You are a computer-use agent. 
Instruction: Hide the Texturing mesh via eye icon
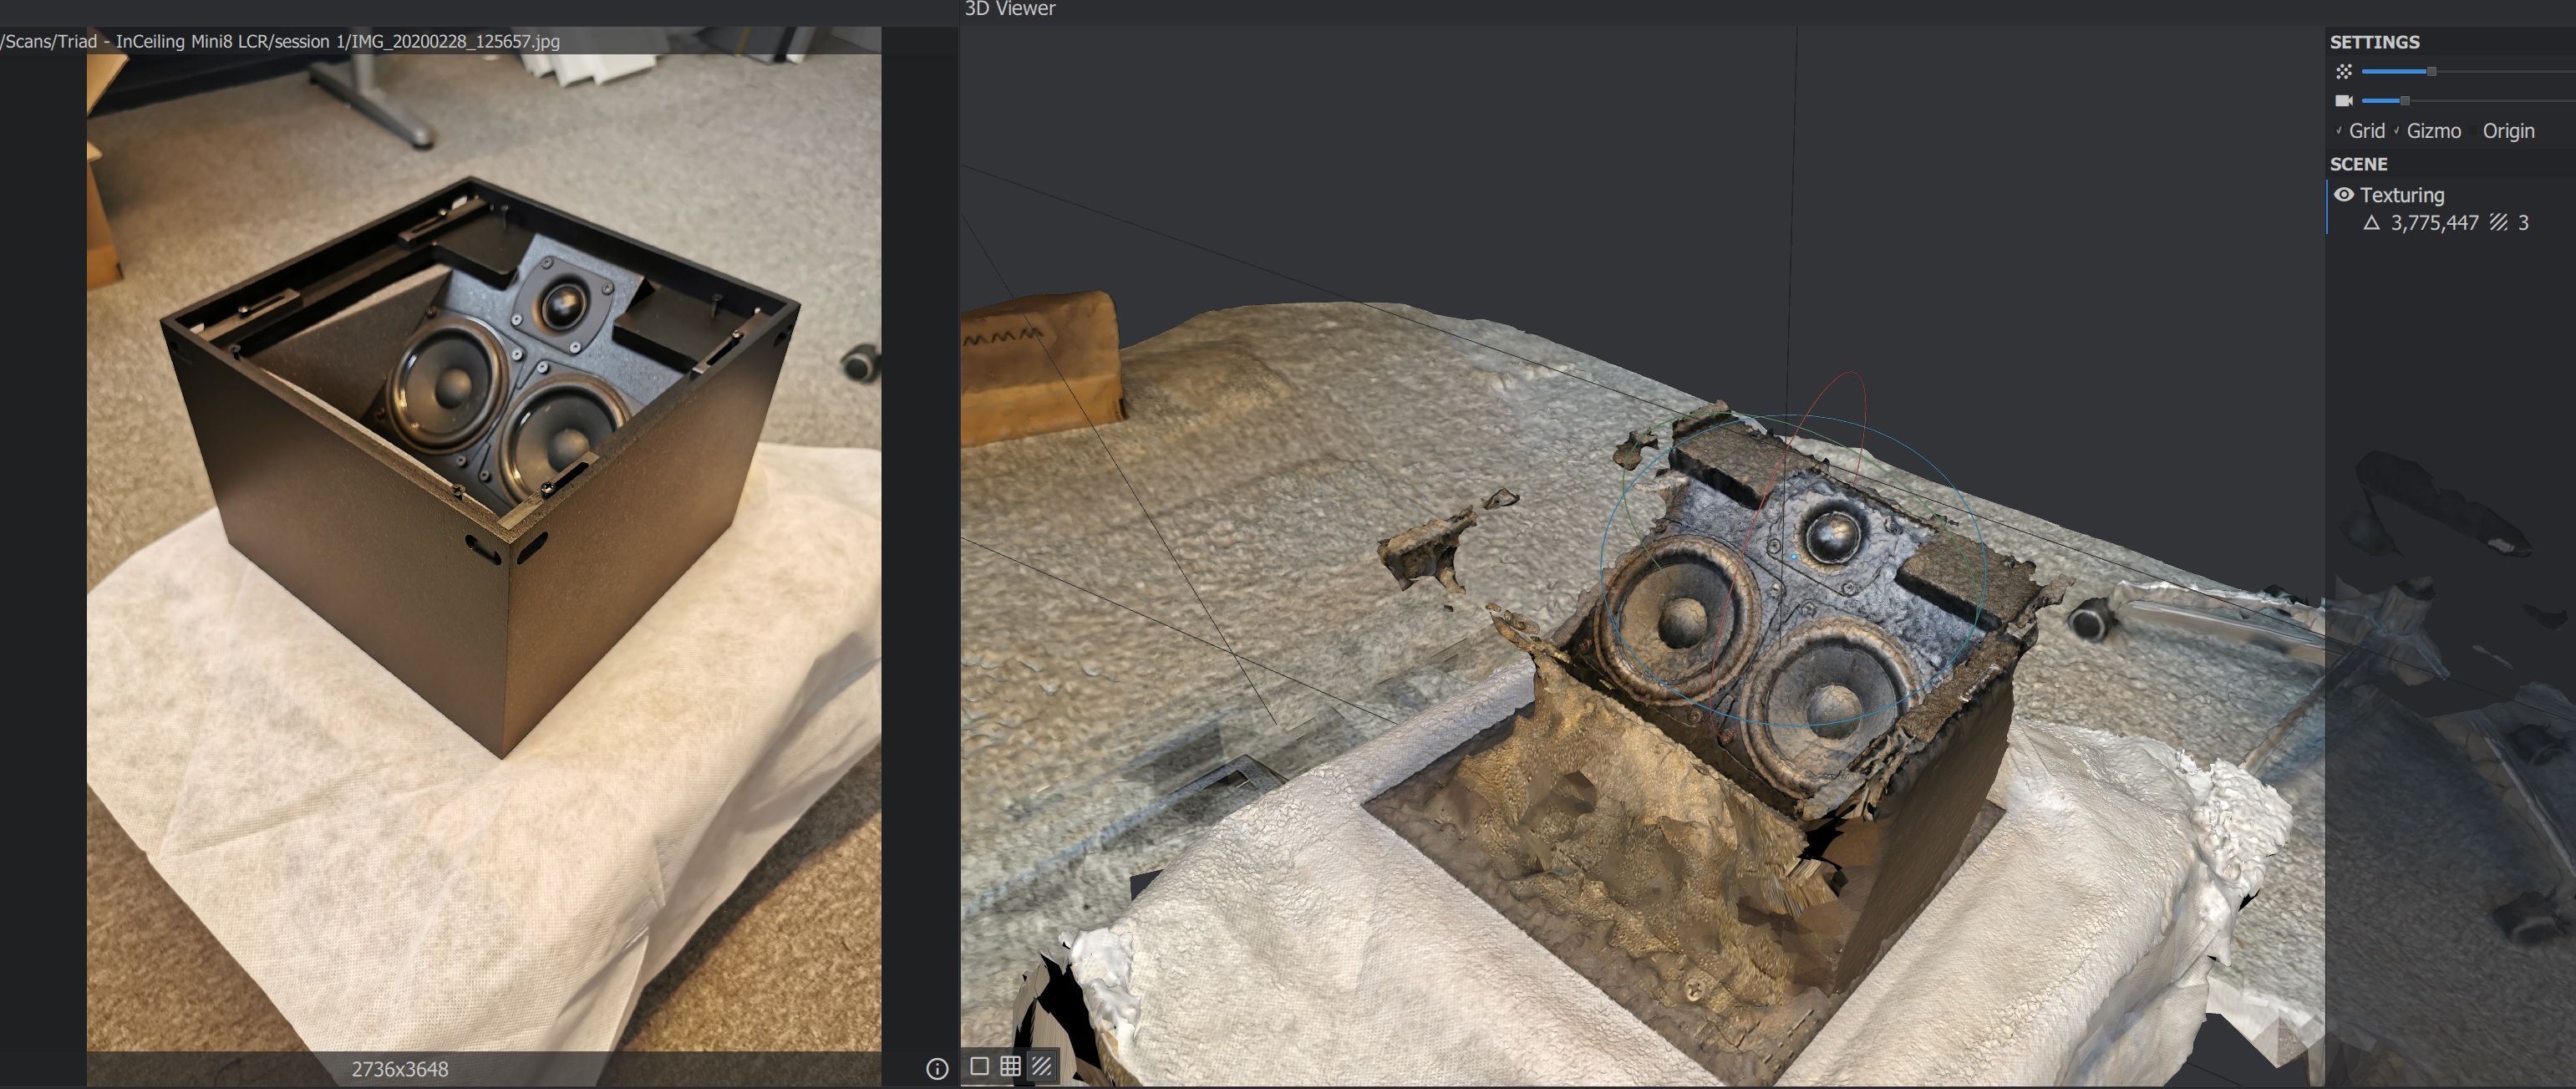[x=2344, y=195]
